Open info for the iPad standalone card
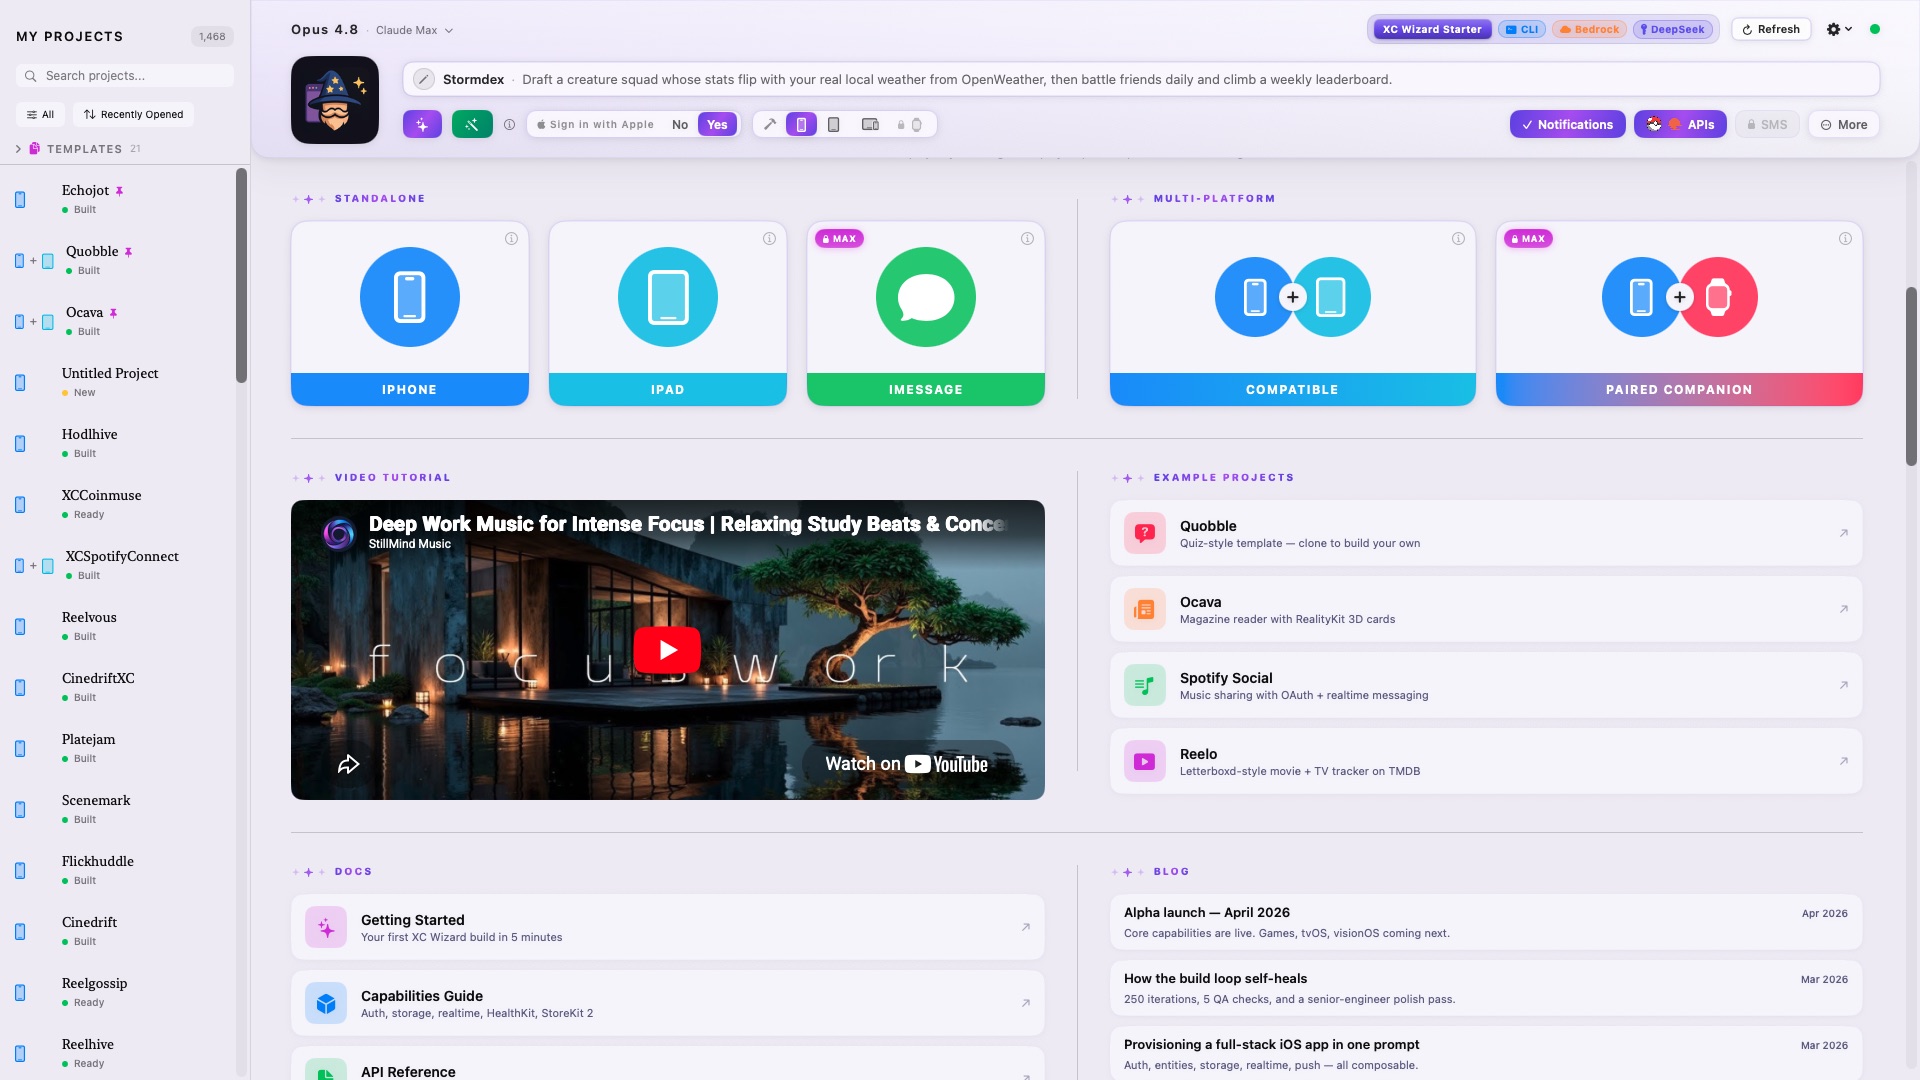Viewport: 1920px width, 1080px height. 769,238
